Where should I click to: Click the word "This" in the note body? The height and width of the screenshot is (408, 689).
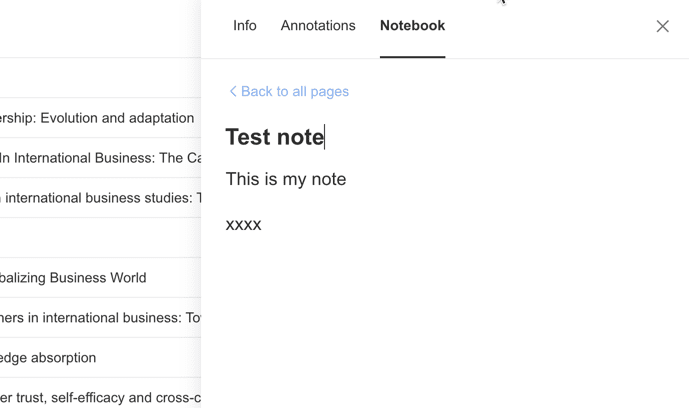[244, 179]
